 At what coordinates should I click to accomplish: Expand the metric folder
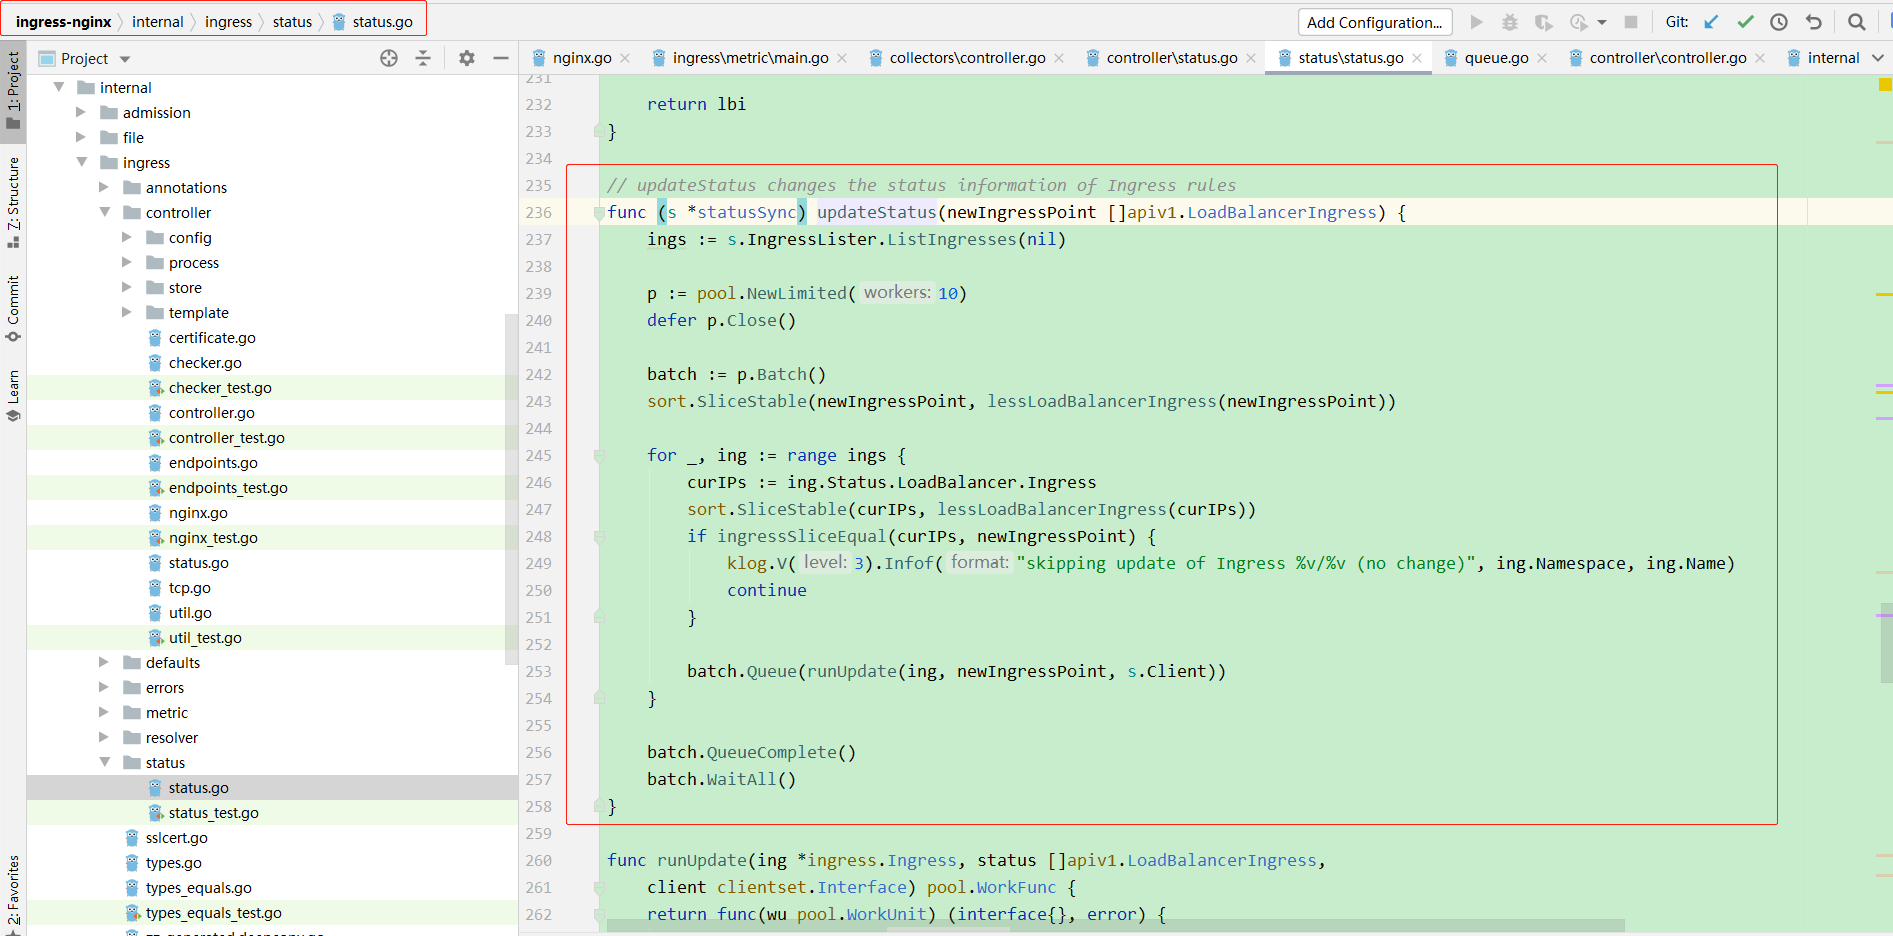pyautogui.click(x=104, y=712)
